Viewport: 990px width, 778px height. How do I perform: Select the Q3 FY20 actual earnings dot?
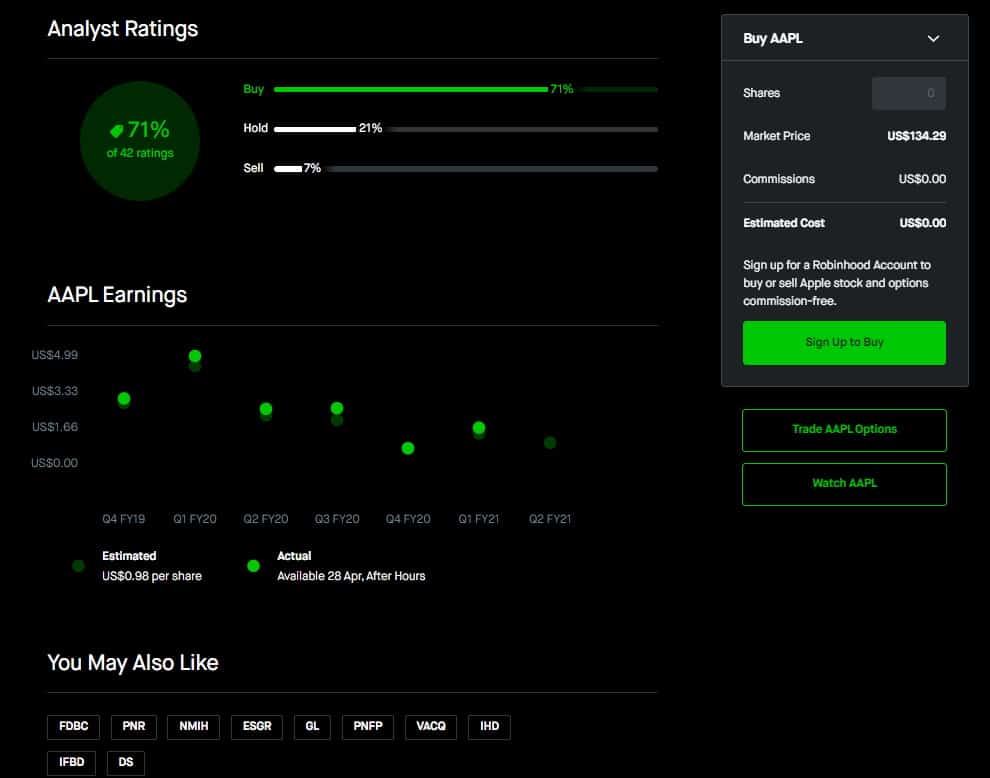pos(337,408)
